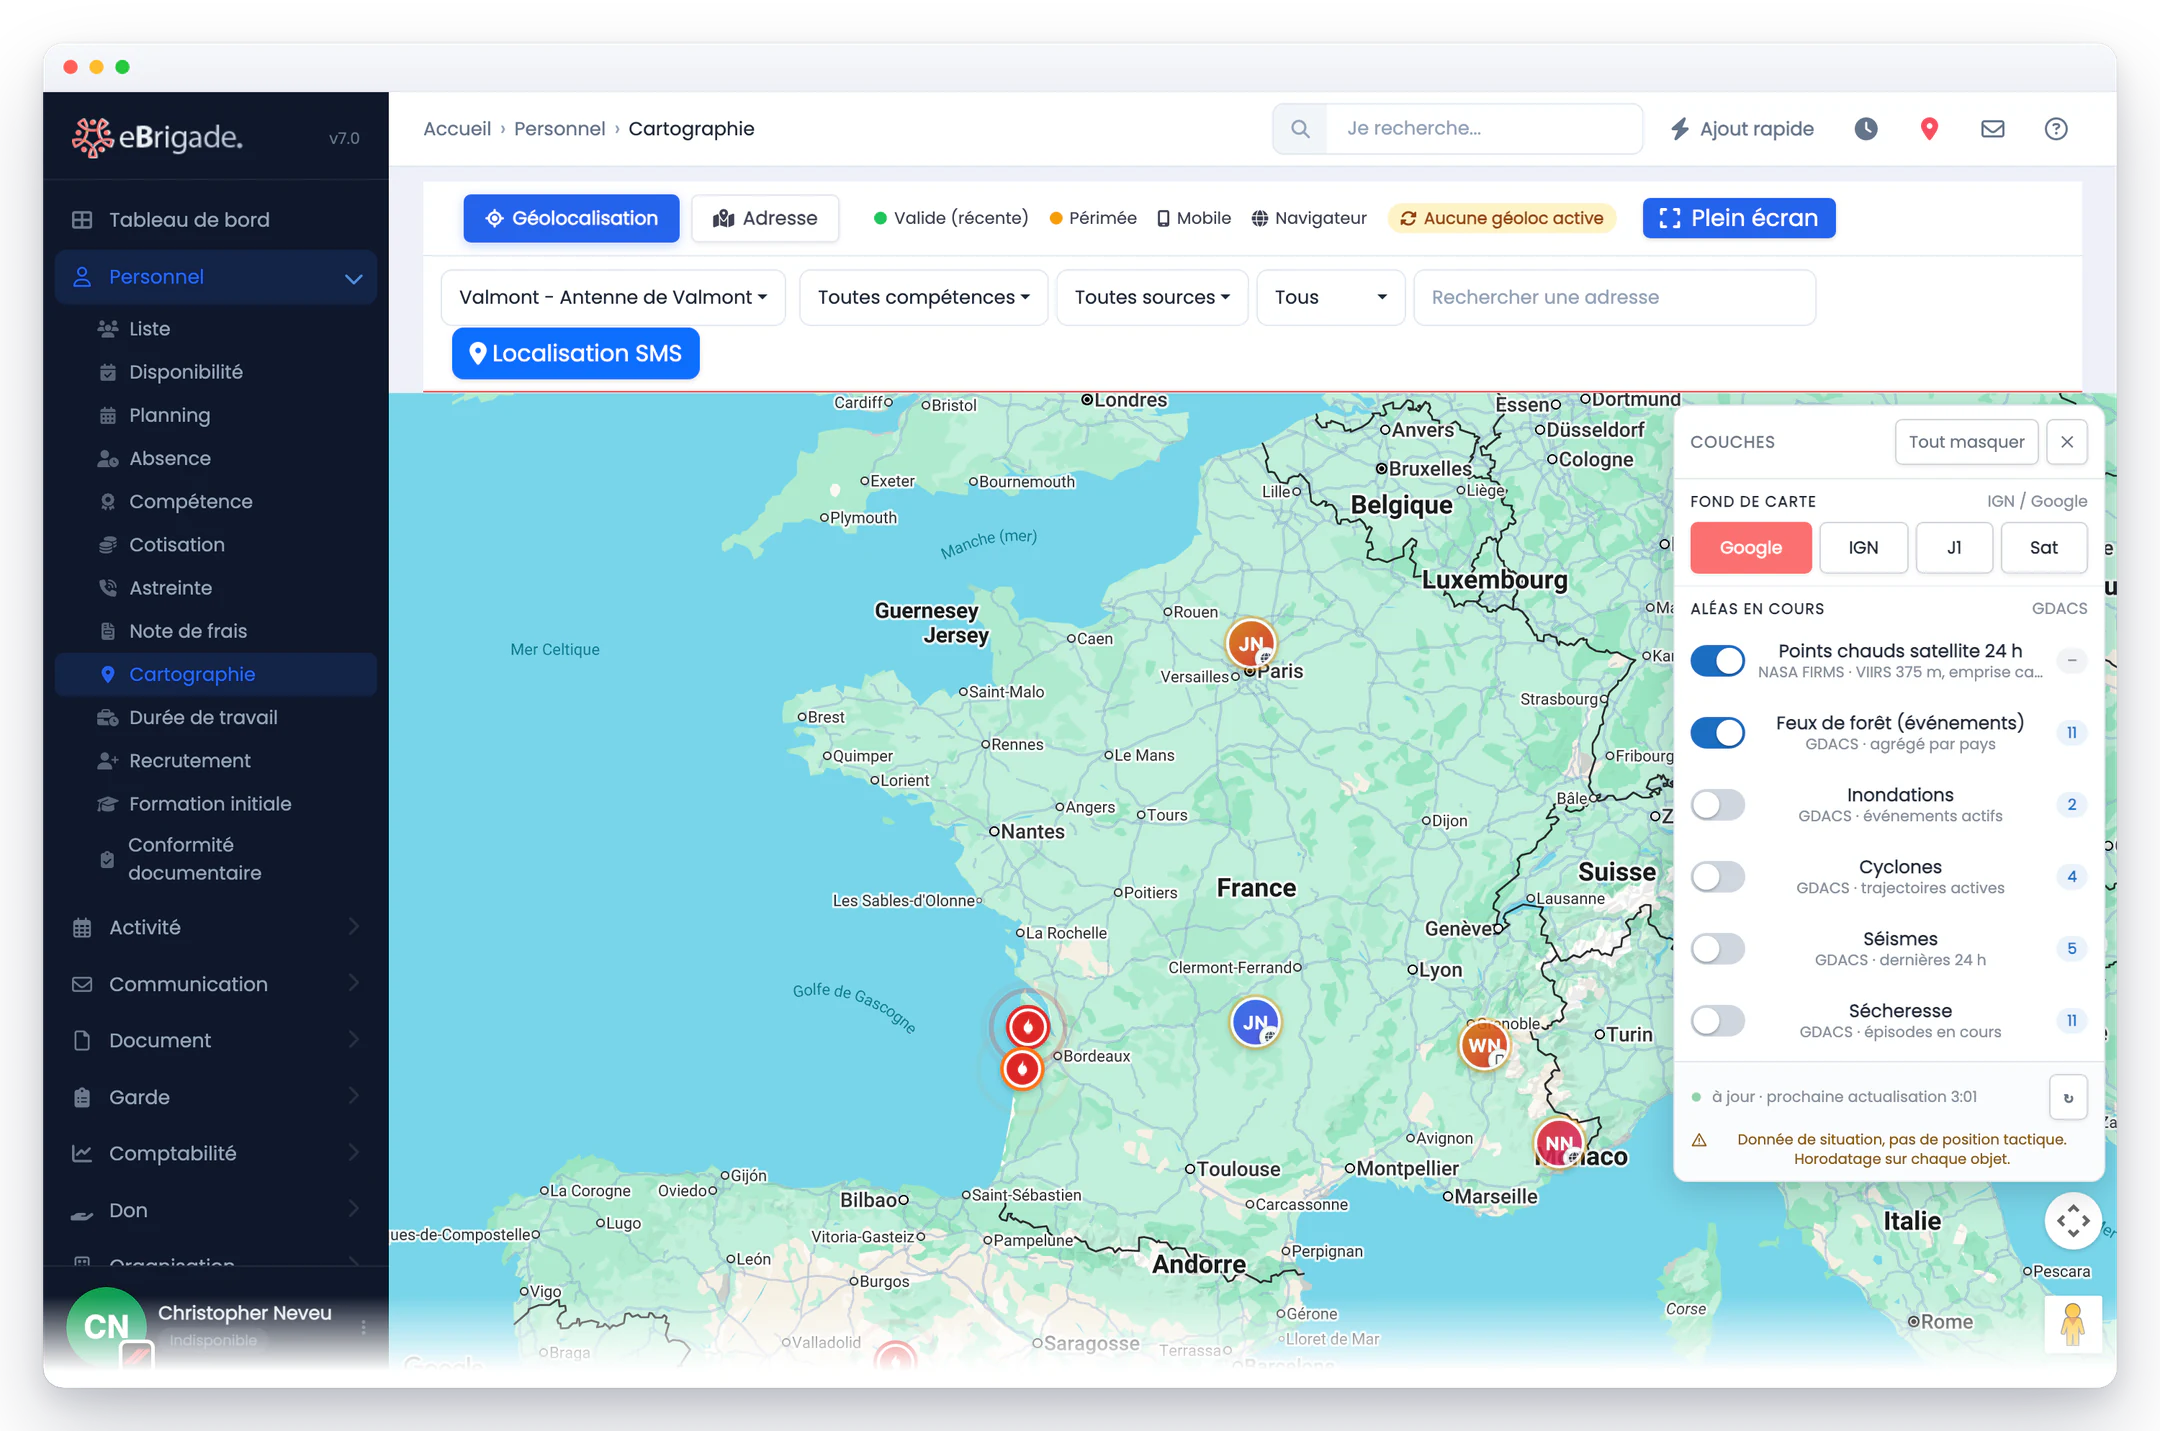Click the Plein écran button
Image resolution: width=2160 pixels, height=1431 pixels.
tap(1738, 218)
